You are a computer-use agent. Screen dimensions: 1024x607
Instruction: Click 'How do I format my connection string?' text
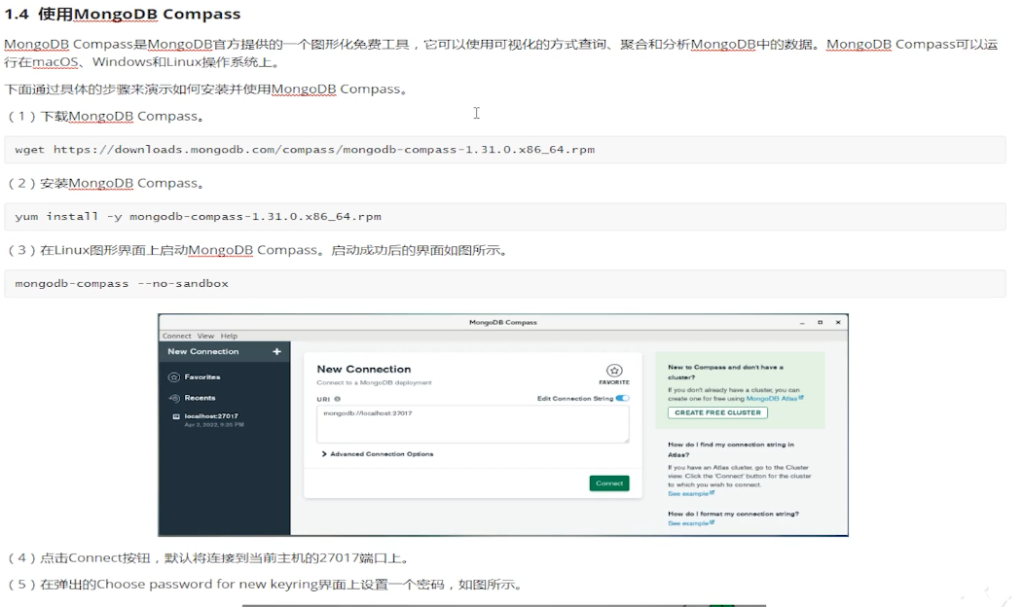(x=733, y=514)
